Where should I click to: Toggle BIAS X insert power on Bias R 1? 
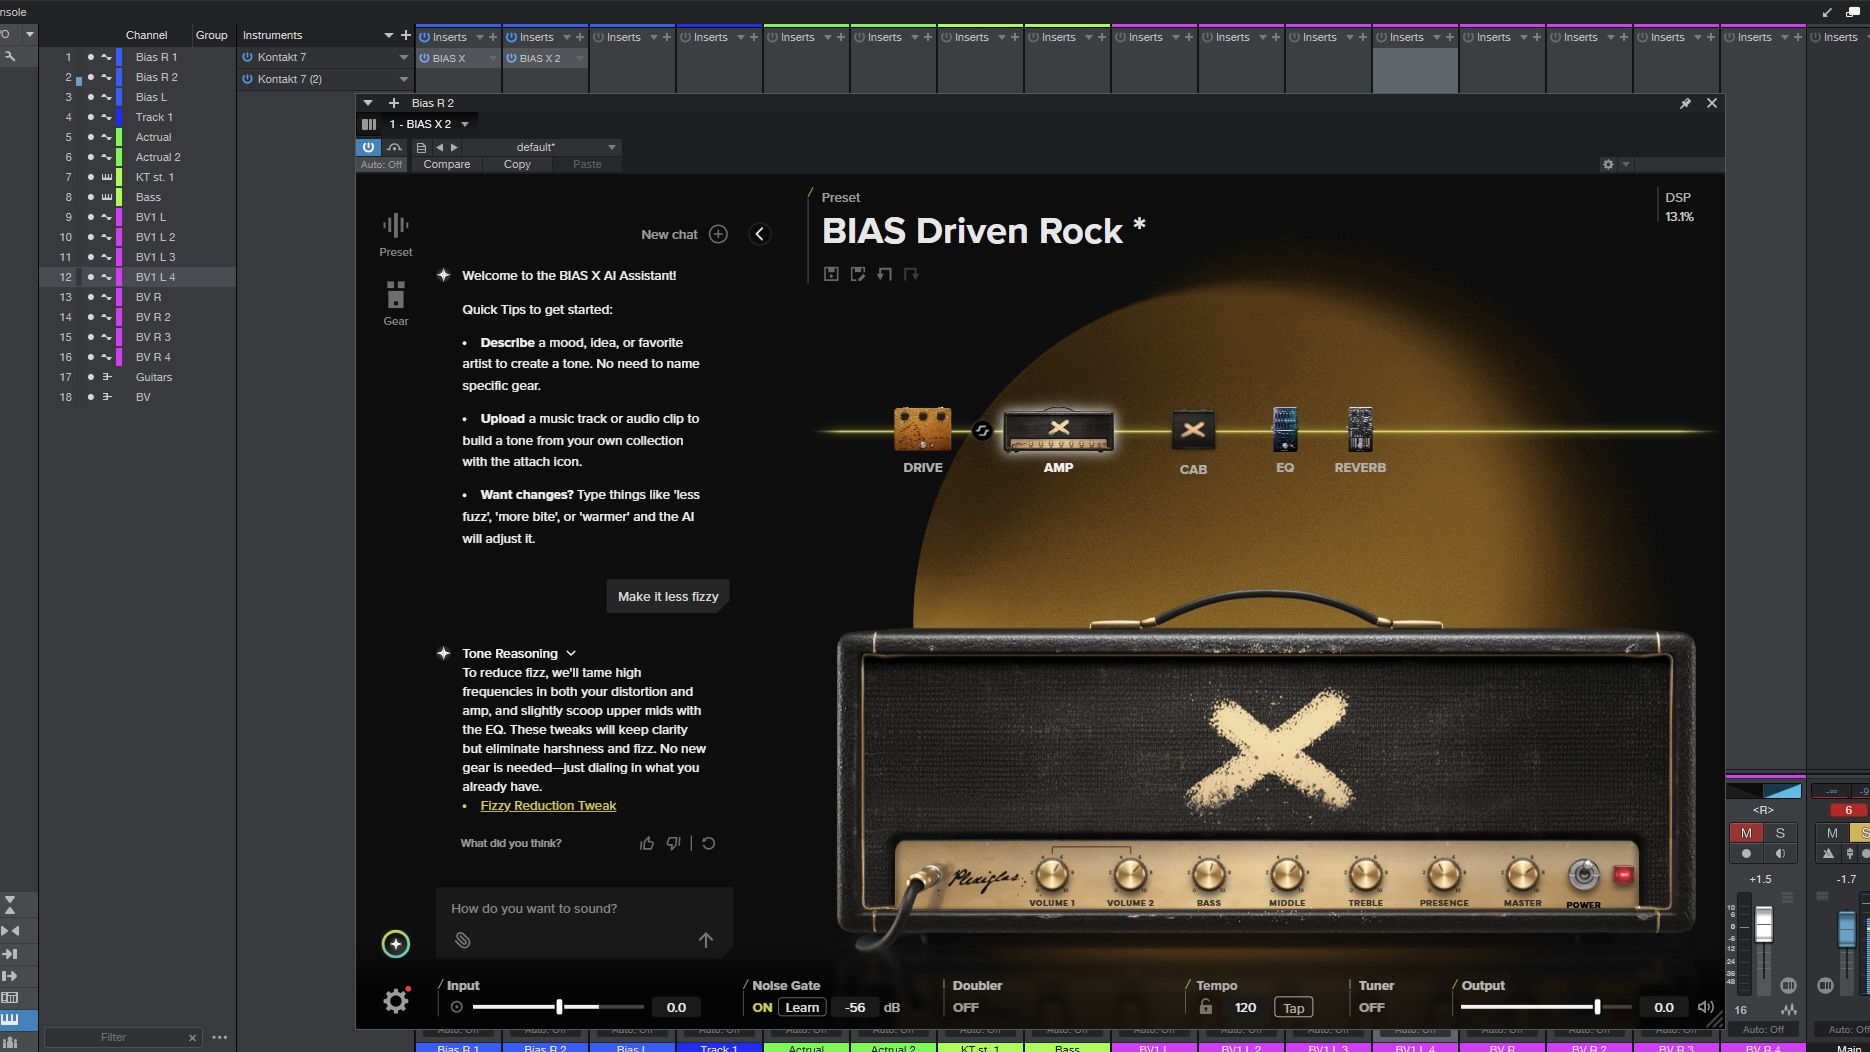click(x=424, y=58)
